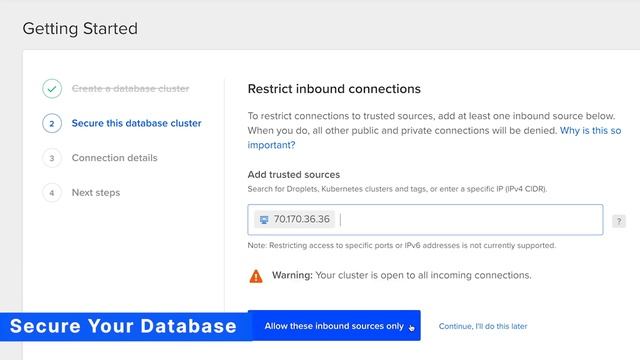Select the step 3 number circle

click(x=52, y=158)
